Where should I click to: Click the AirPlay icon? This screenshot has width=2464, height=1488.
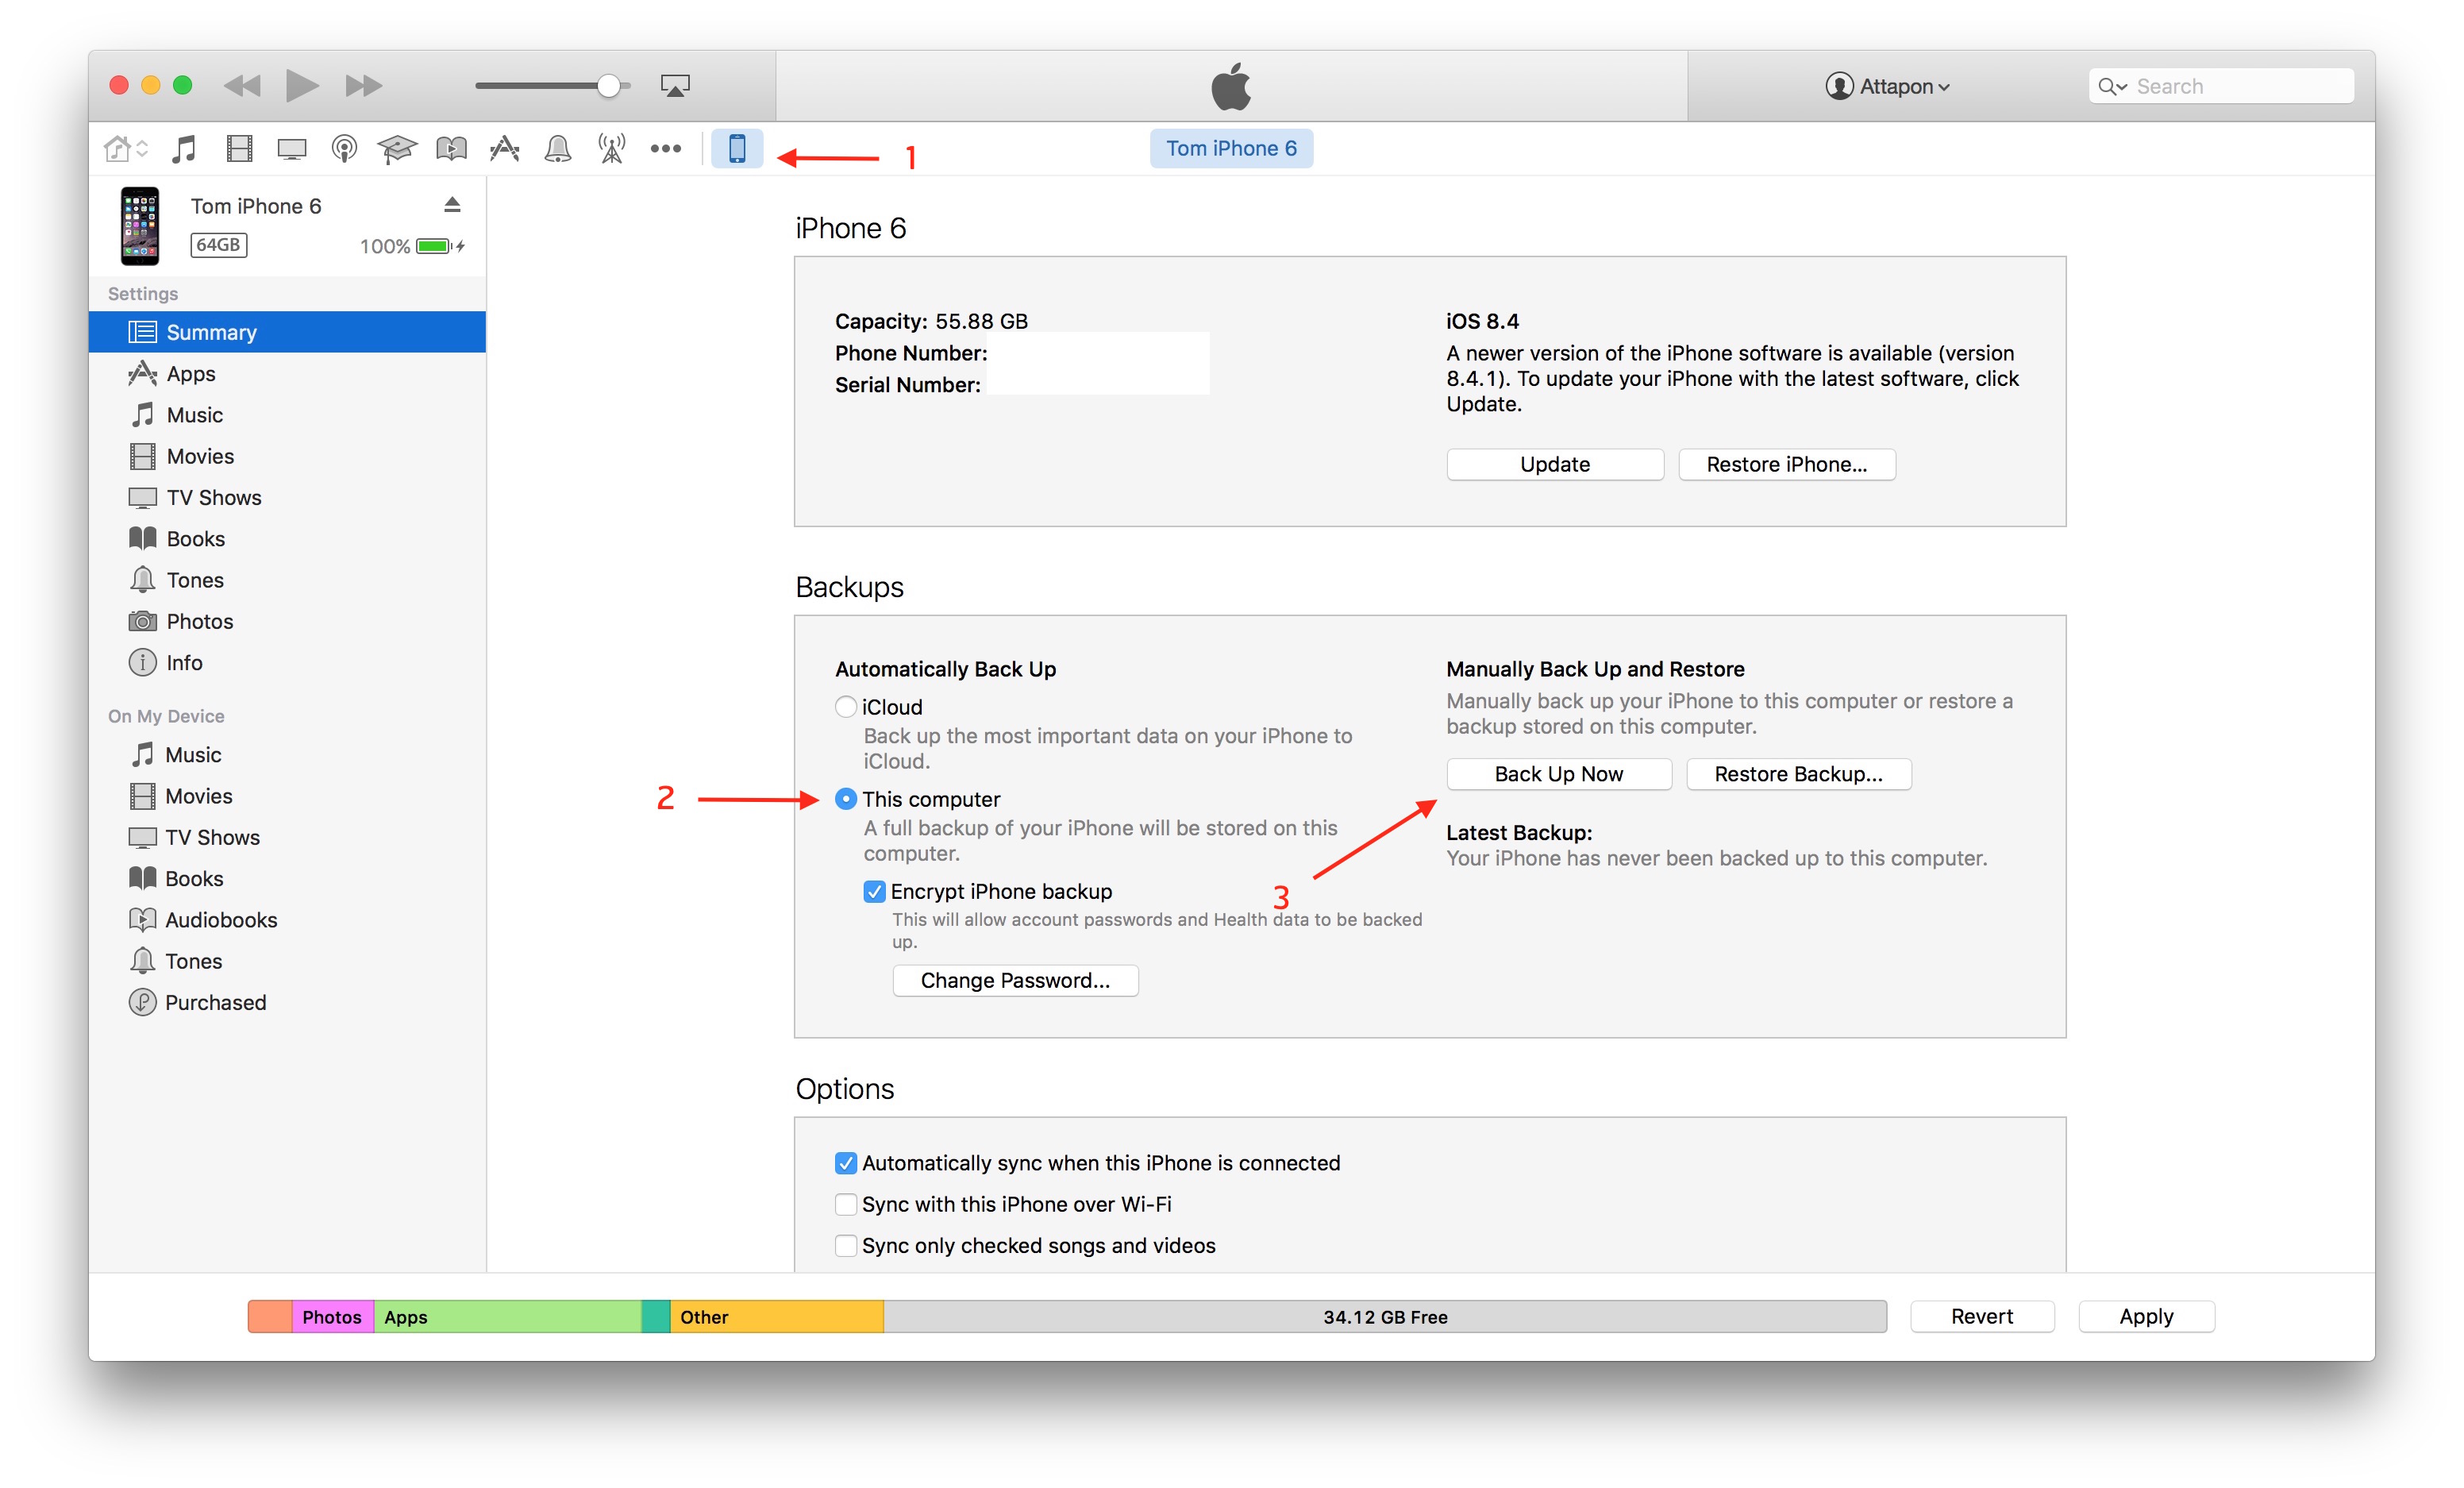tap(675, 86)
